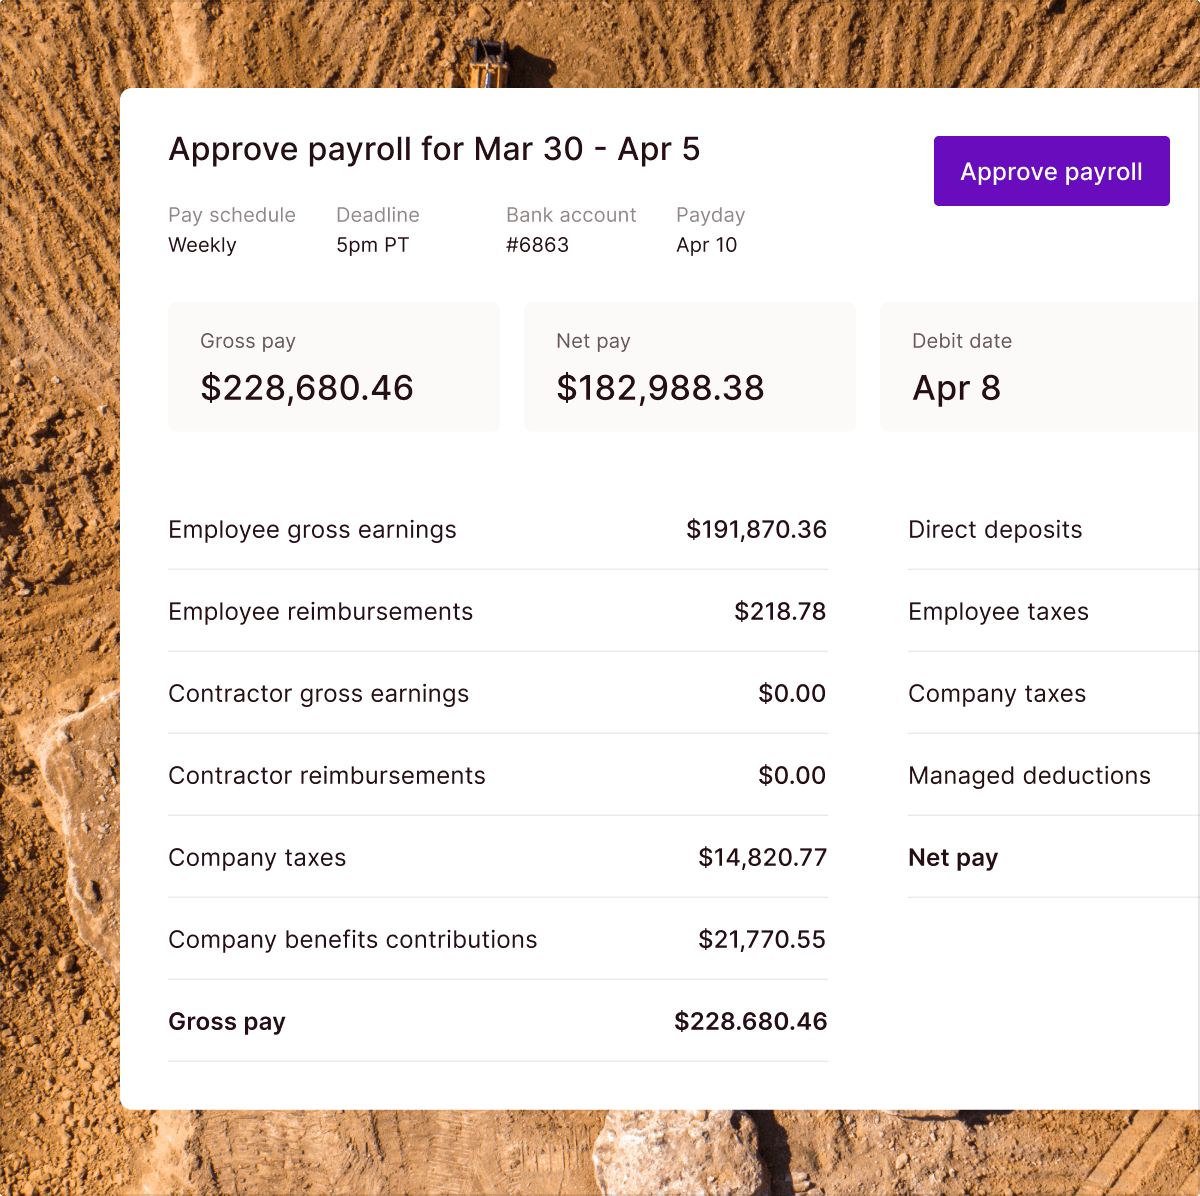Viewport: 1200px width, 1196px height.
Task: Open the Company taxes breakdown row
Action: [497, 857]
